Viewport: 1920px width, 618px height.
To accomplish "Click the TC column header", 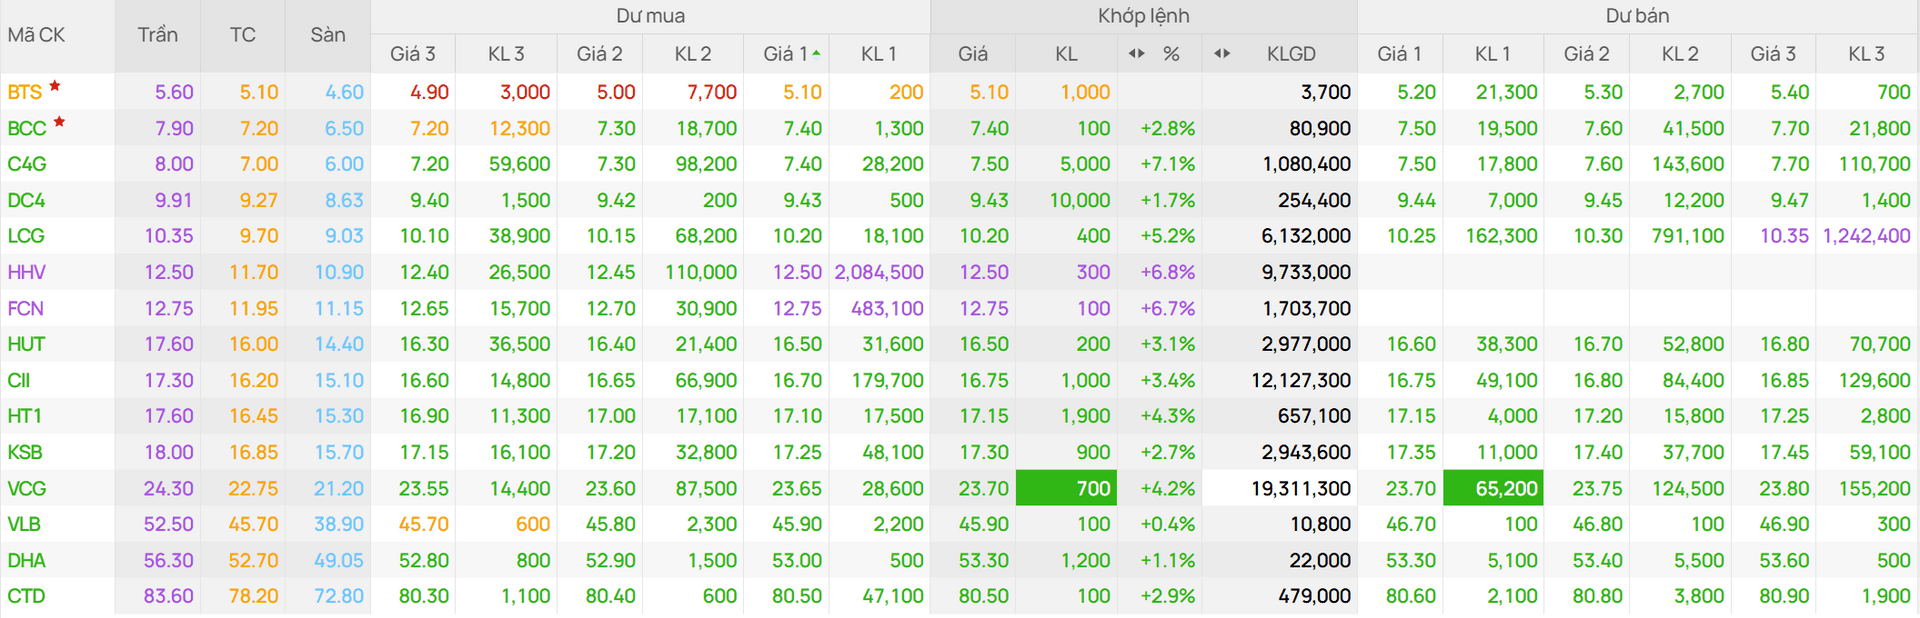I will pos(243,35).
